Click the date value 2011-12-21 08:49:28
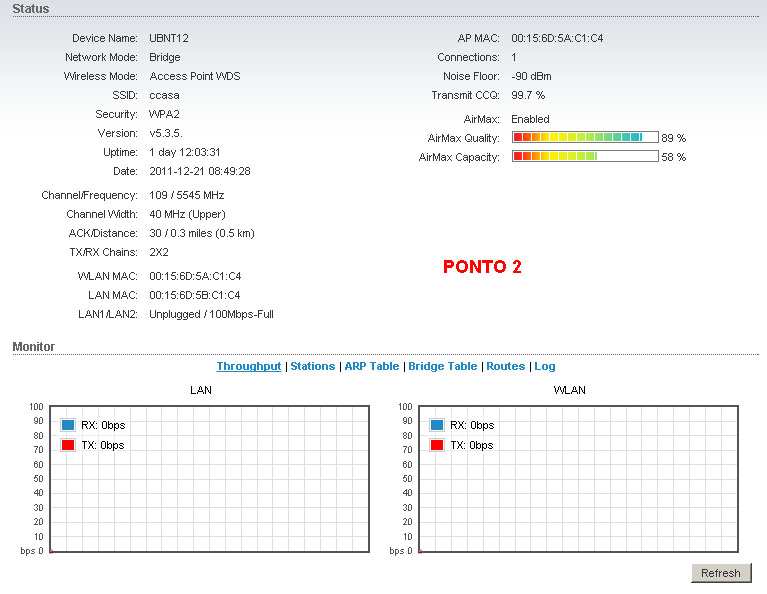Screen dimensions: 767x594 (200, 172)
